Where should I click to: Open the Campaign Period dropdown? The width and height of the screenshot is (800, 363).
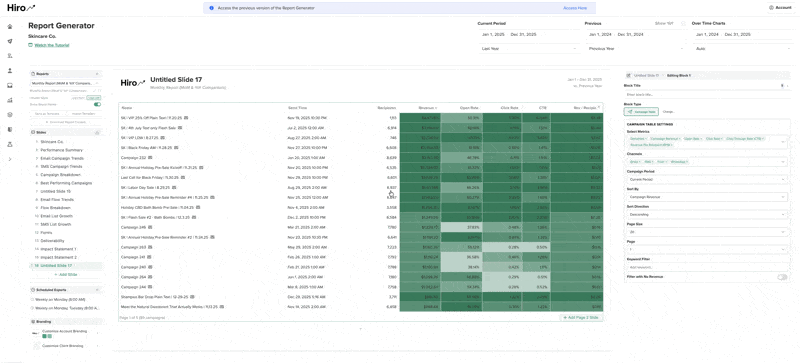(707, 180)
